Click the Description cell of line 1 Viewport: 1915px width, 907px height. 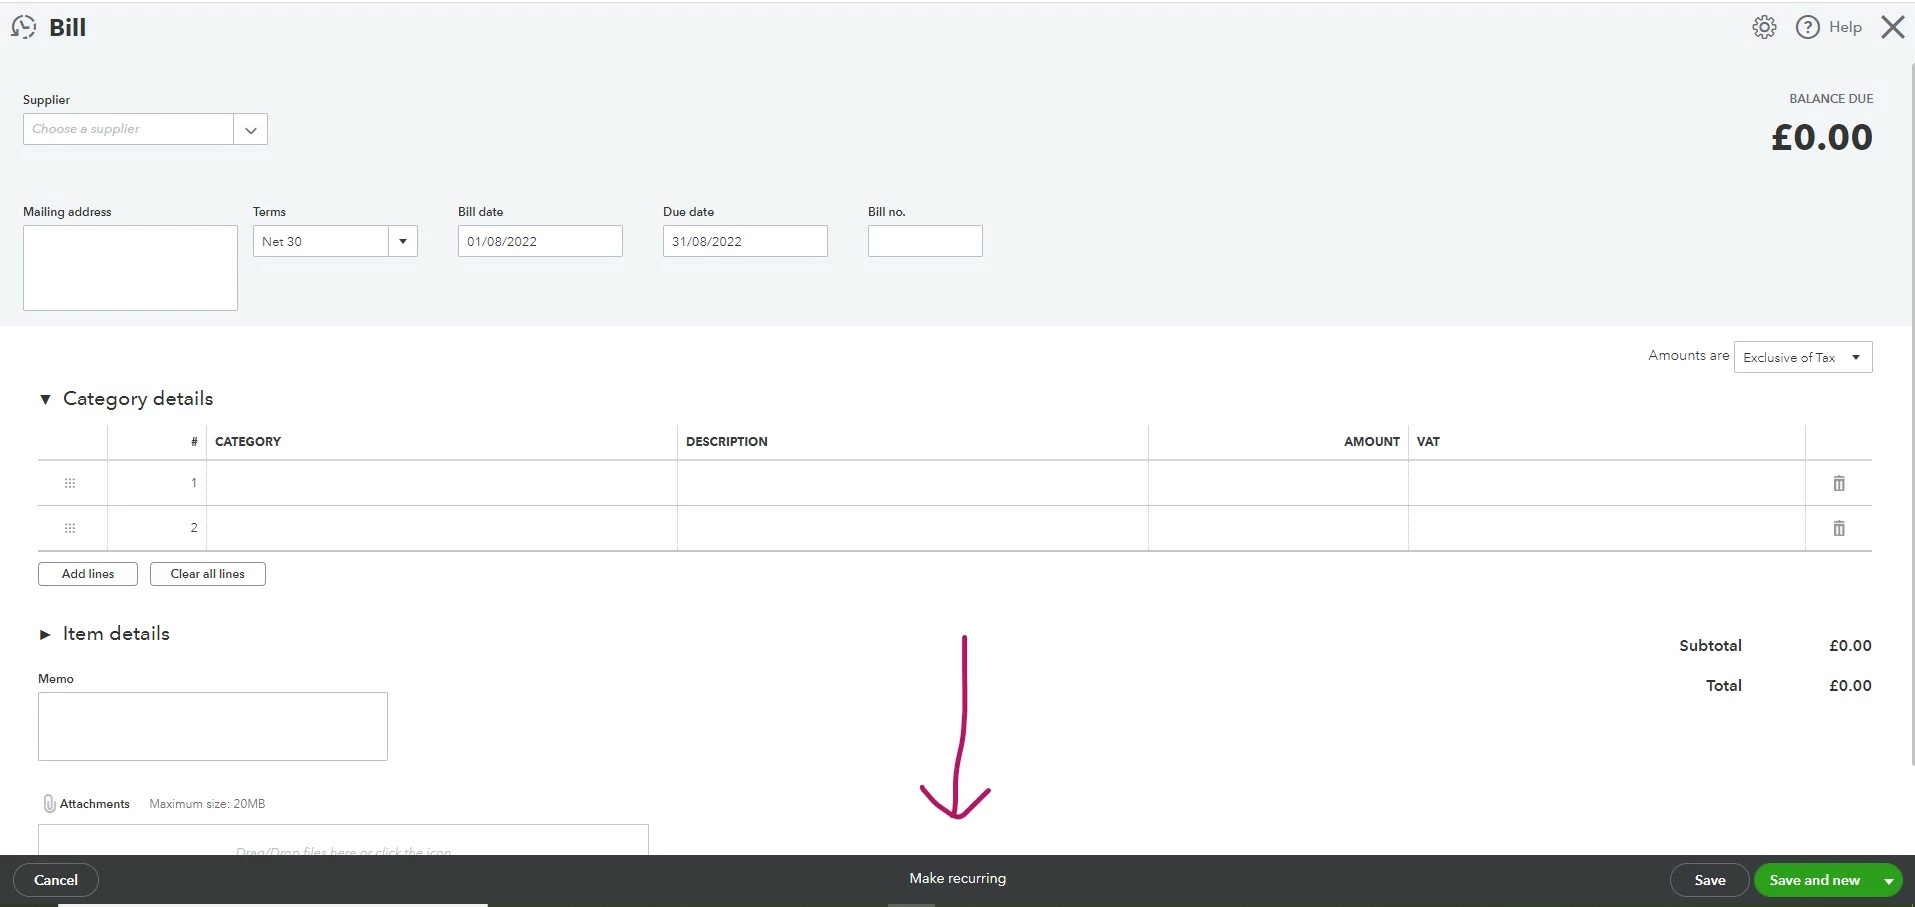click(x=912, y=483)
